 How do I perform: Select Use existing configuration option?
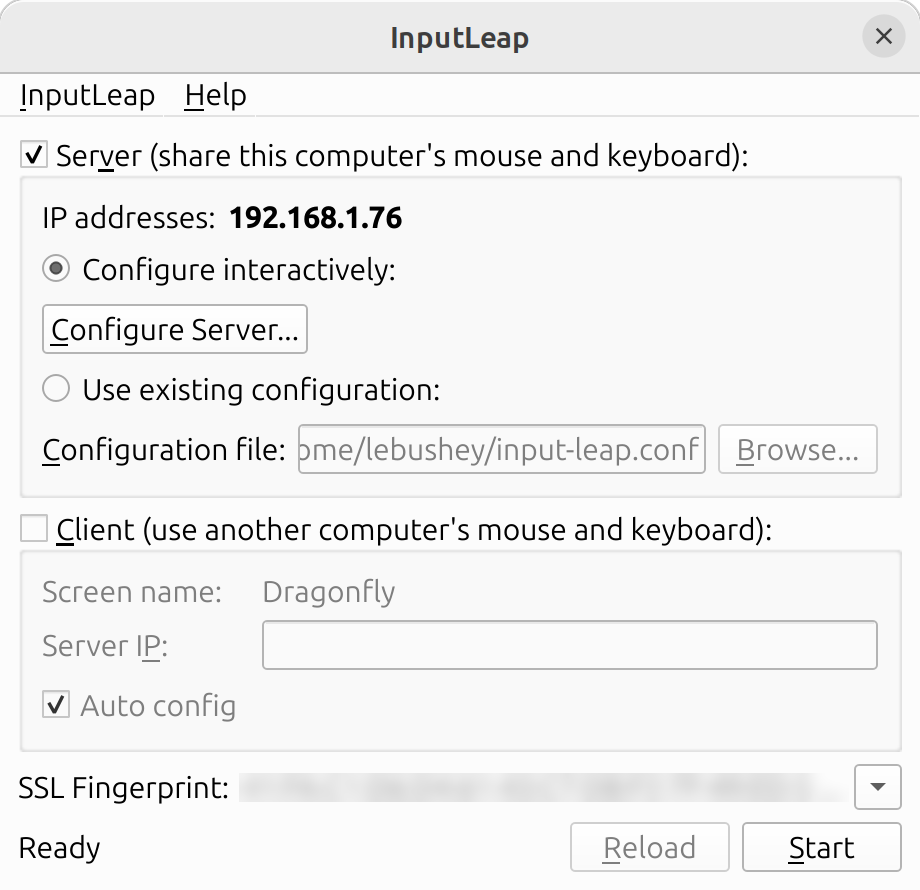pyautogui.click(x=56, y=389)
